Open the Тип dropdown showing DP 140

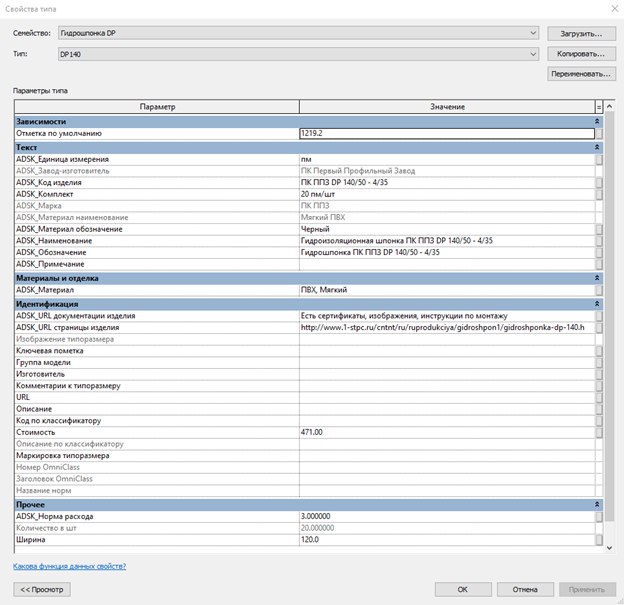pos(533,54)
